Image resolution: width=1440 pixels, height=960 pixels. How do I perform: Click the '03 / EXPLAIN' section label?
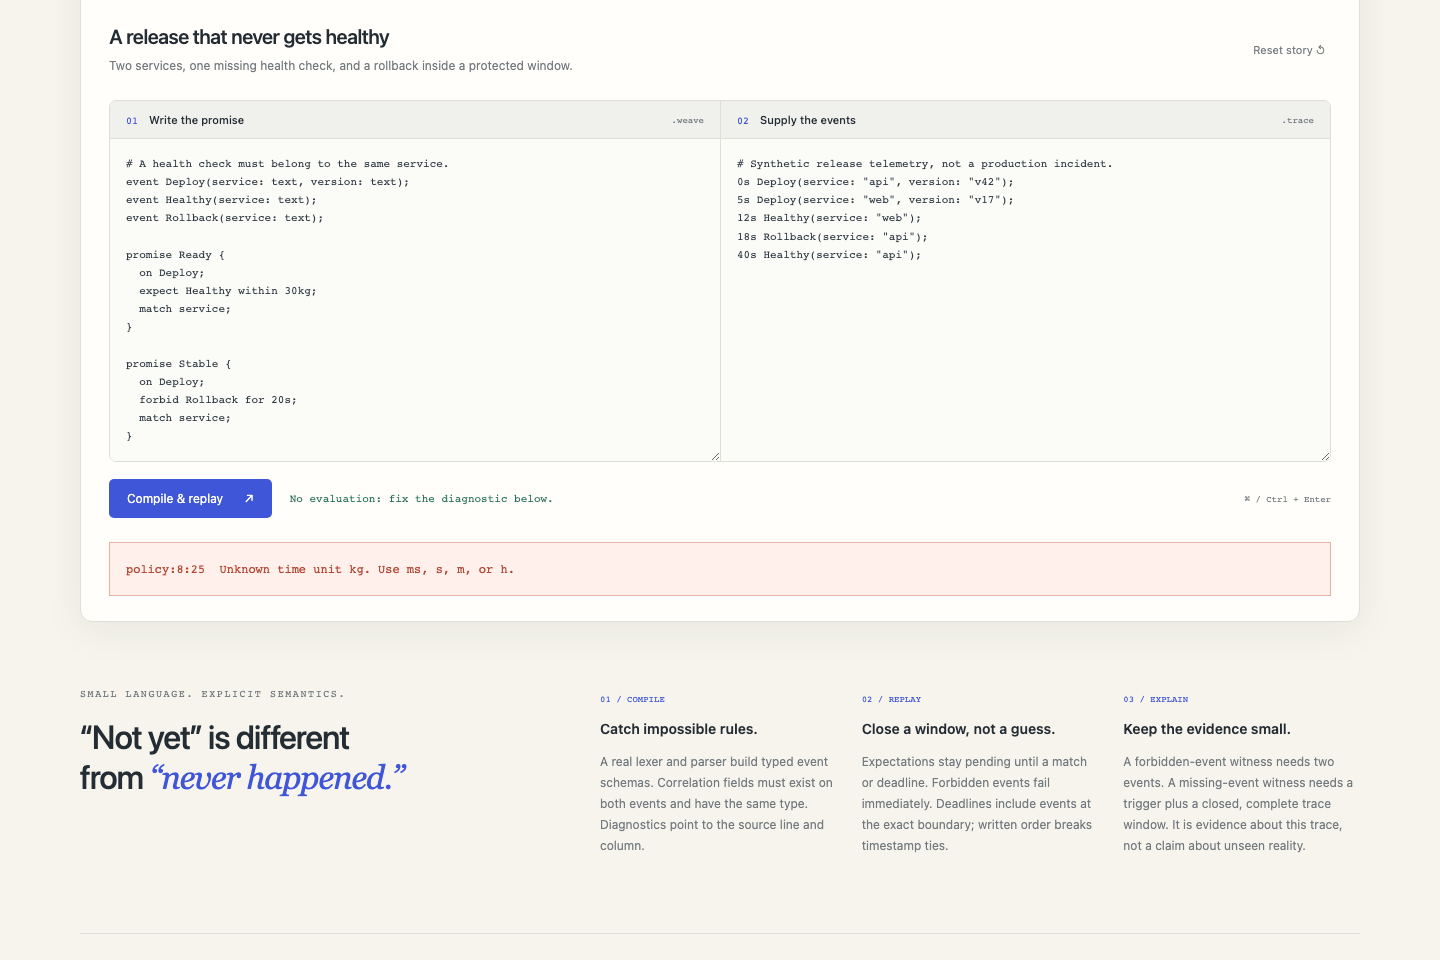[x=1155, y=699]
